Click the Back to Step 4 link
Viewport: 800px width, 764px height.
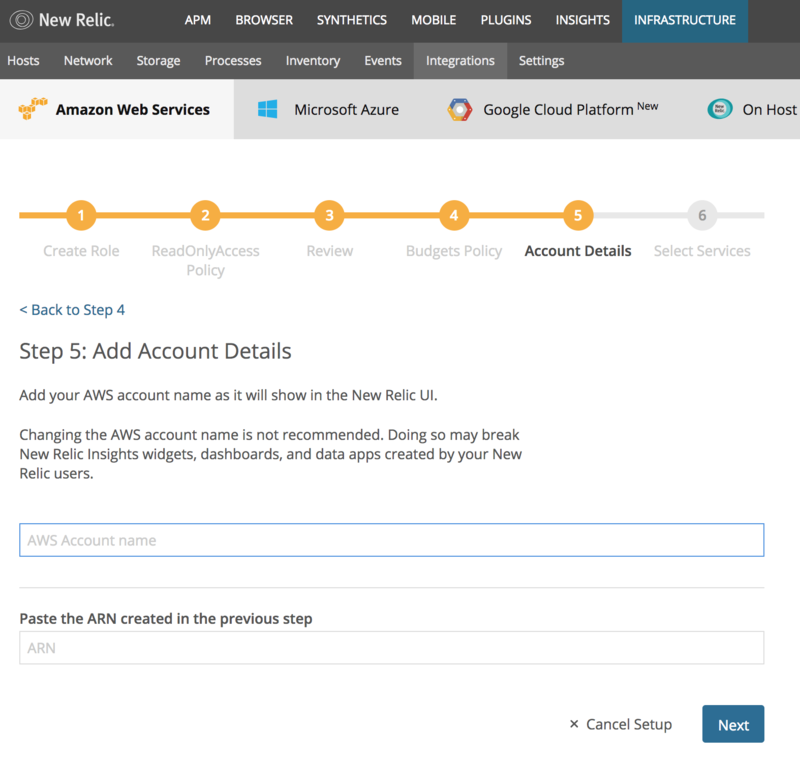pyautogui.click(x=72, y=310)
